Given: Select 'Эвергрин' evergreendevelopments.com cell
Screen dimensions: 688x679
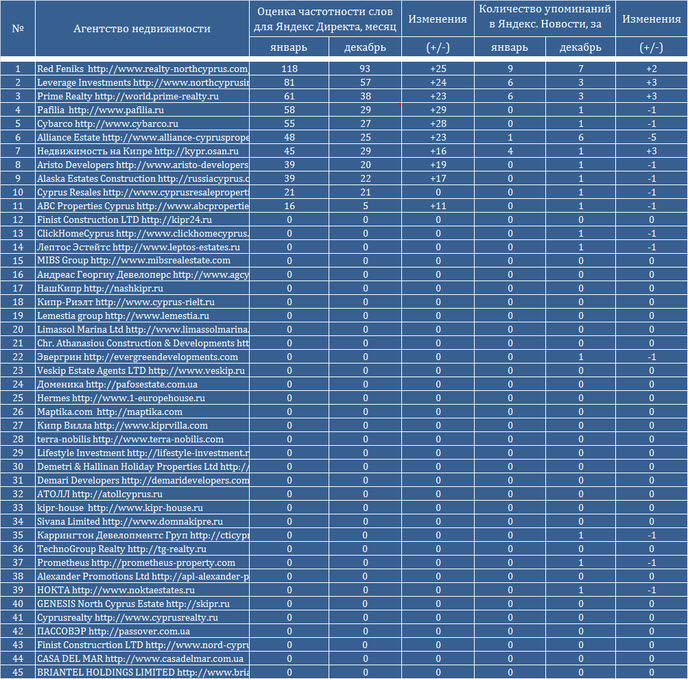Looking at the screenshot, I should [142, 356].
